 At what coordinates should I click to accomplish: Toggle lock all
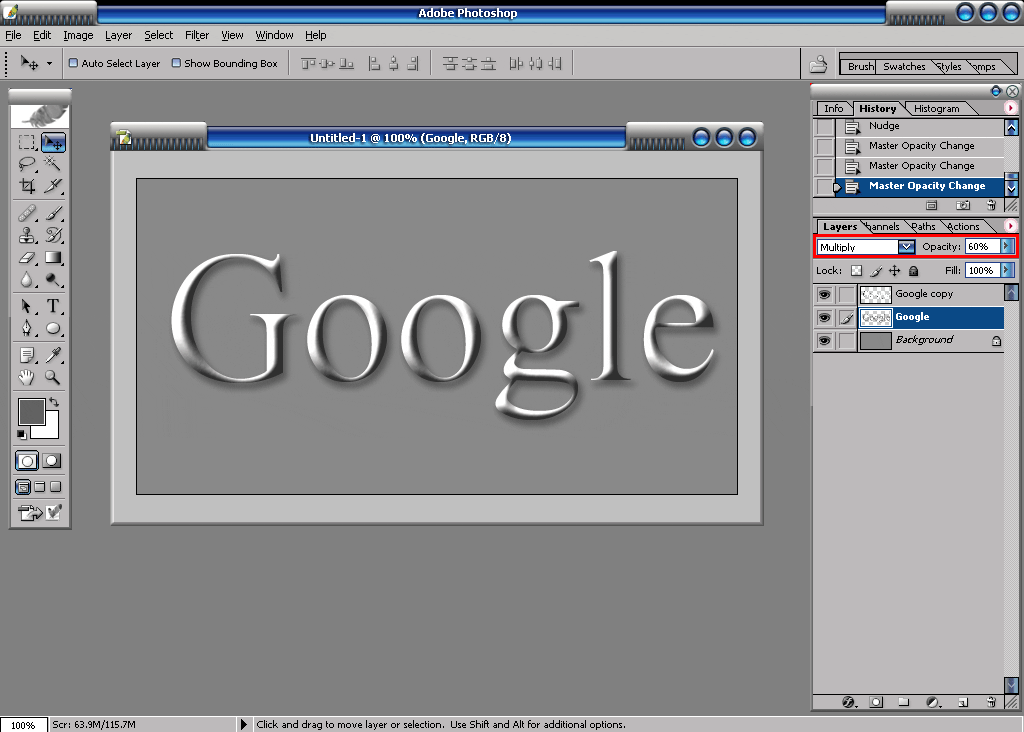914,270
